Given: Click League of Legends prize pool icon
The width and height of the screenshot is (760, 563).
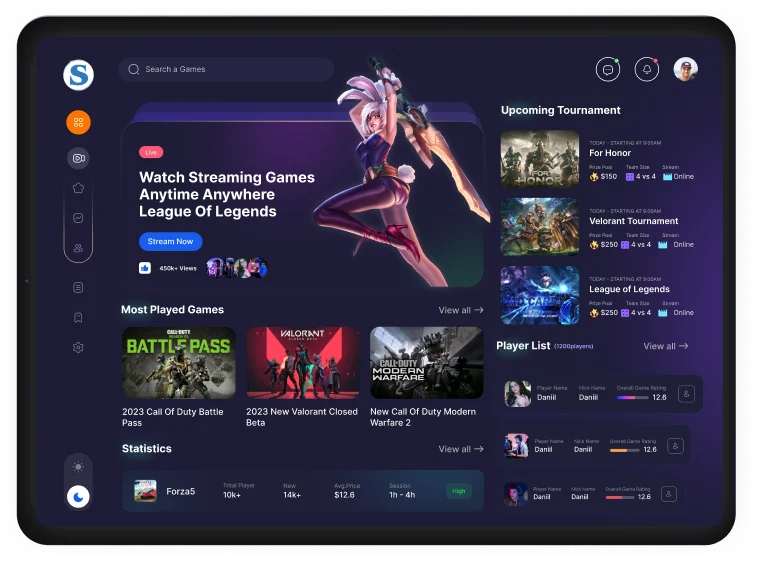Looking at the screenshot, I should [594, 313].
